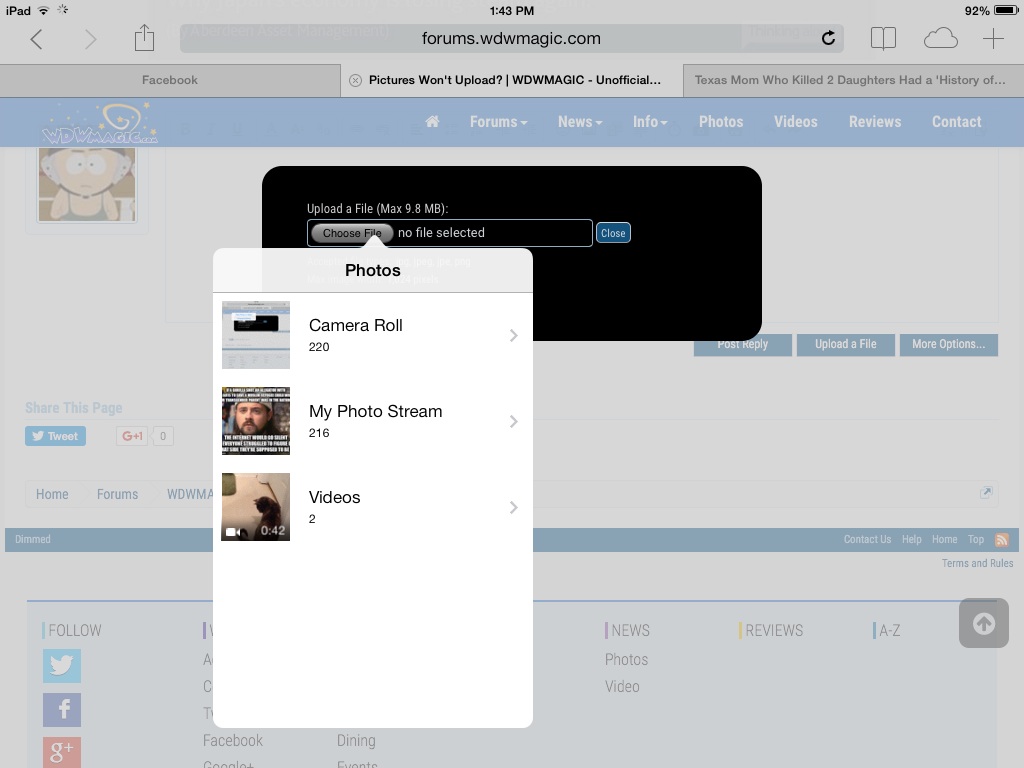This screenshot has width=1024, height=768.
Task: Add a new tab with plus icon
Action: coord(993,39)
